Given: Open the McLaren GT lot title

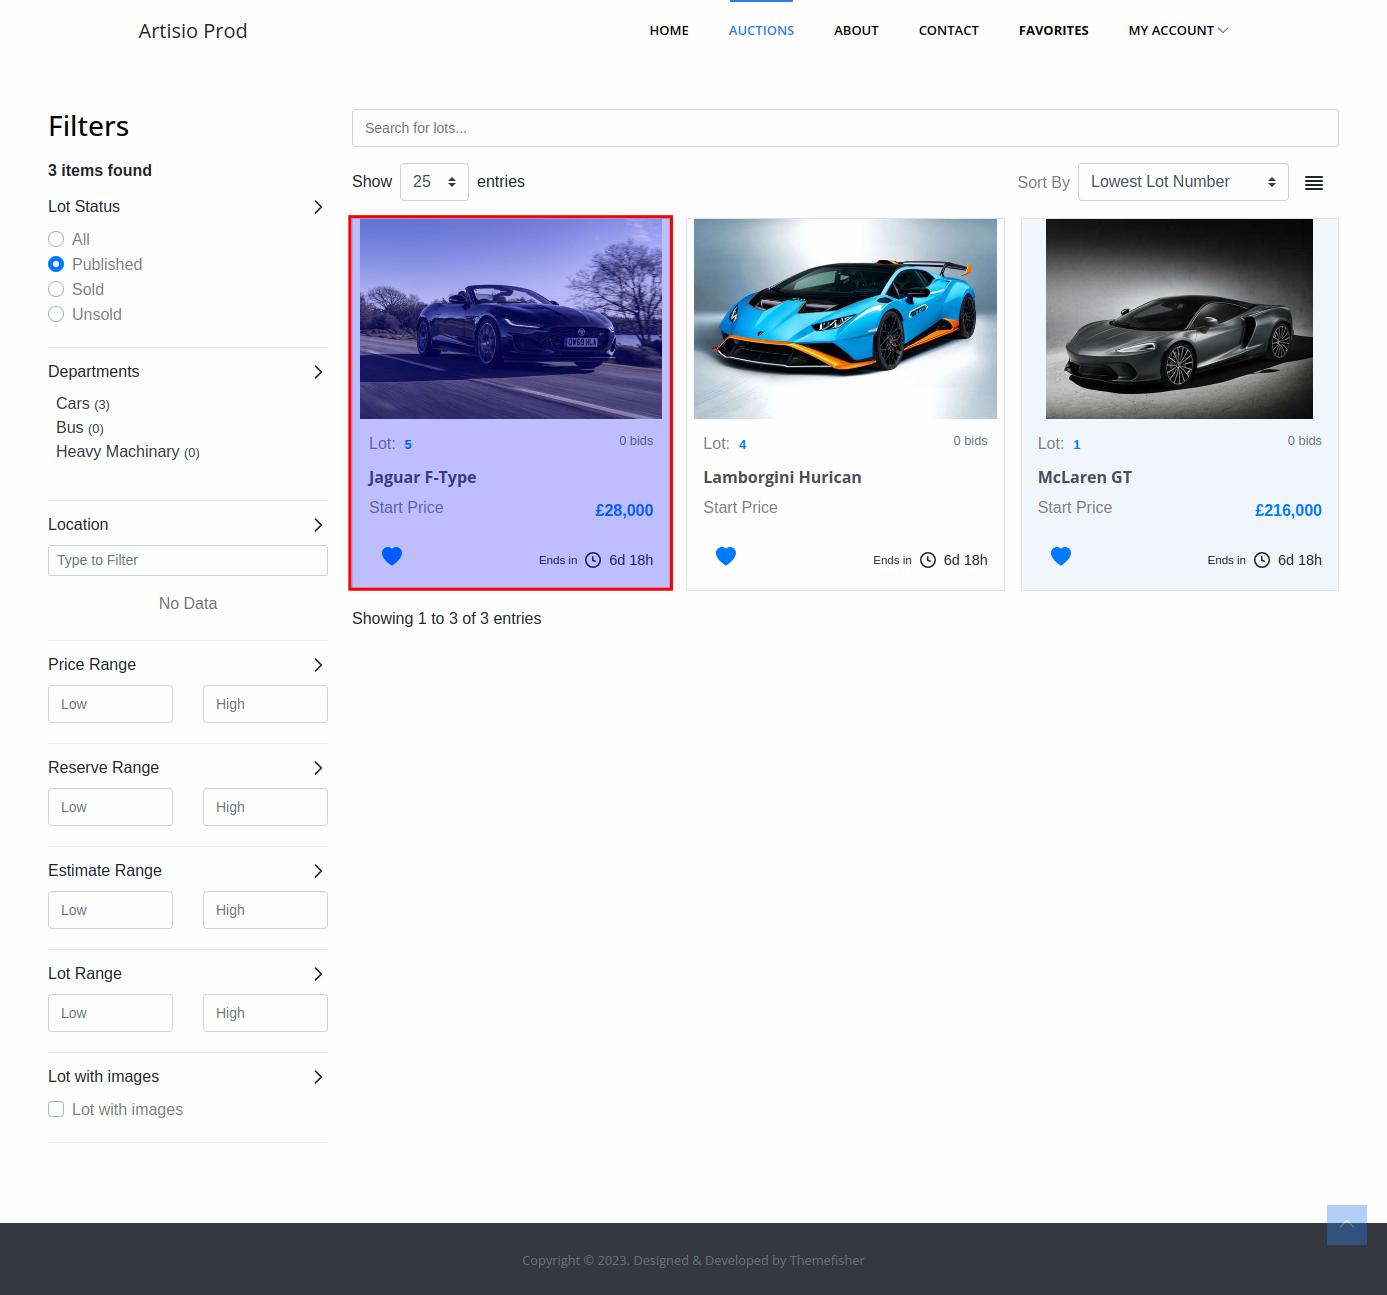Looking at the screenshot, I should 1085,477.
